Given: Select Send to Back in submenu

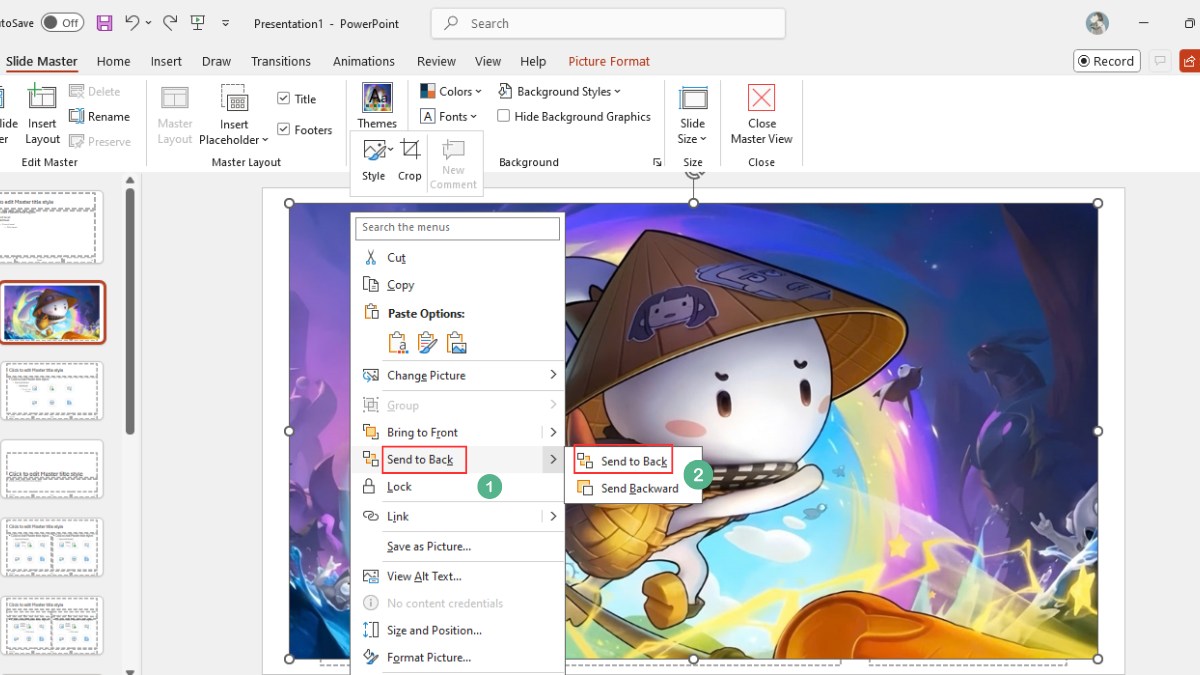Looking at the screenshot, I should coord(633,461).
